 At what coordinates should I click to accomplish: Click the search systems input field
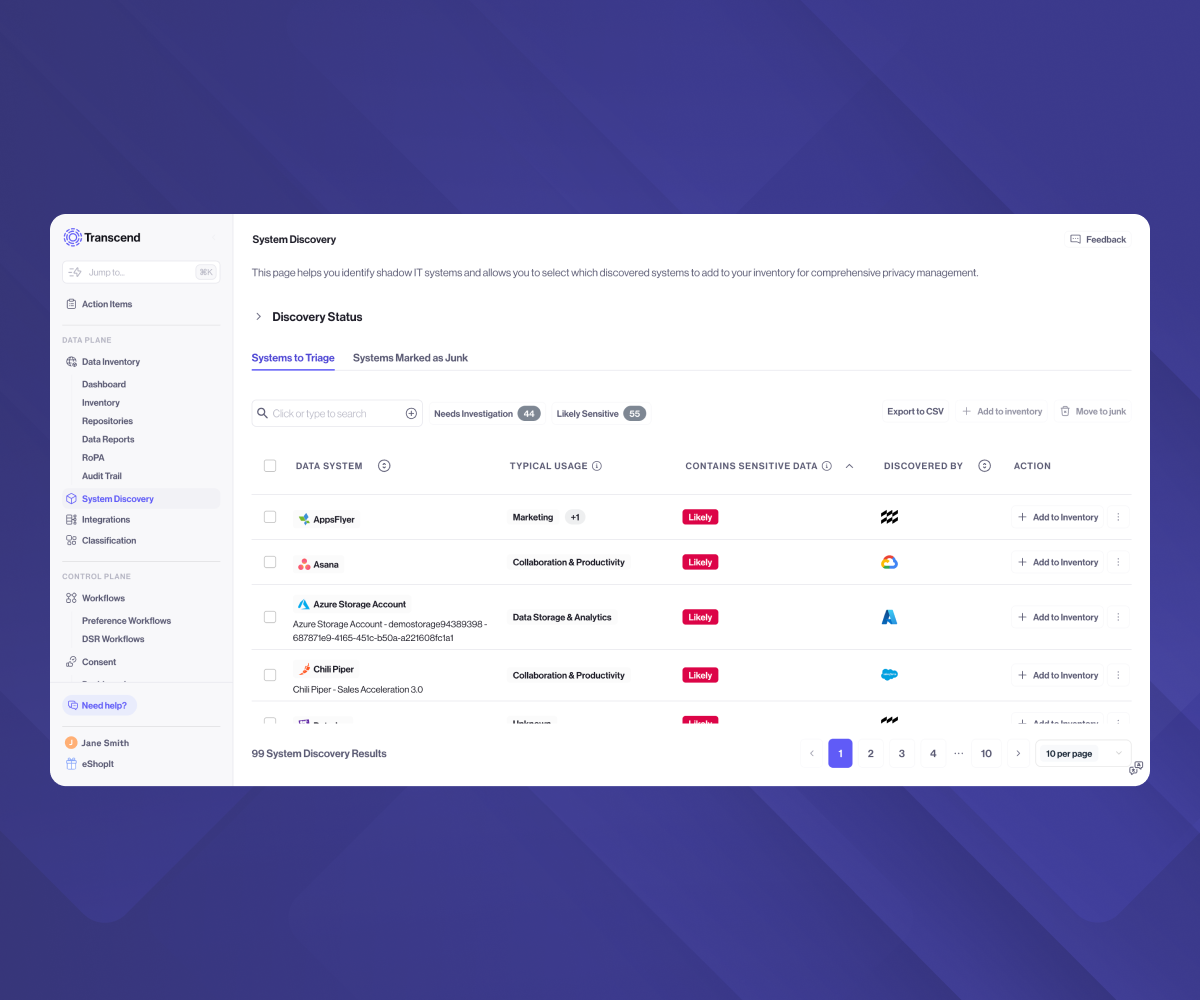[336, 414]
